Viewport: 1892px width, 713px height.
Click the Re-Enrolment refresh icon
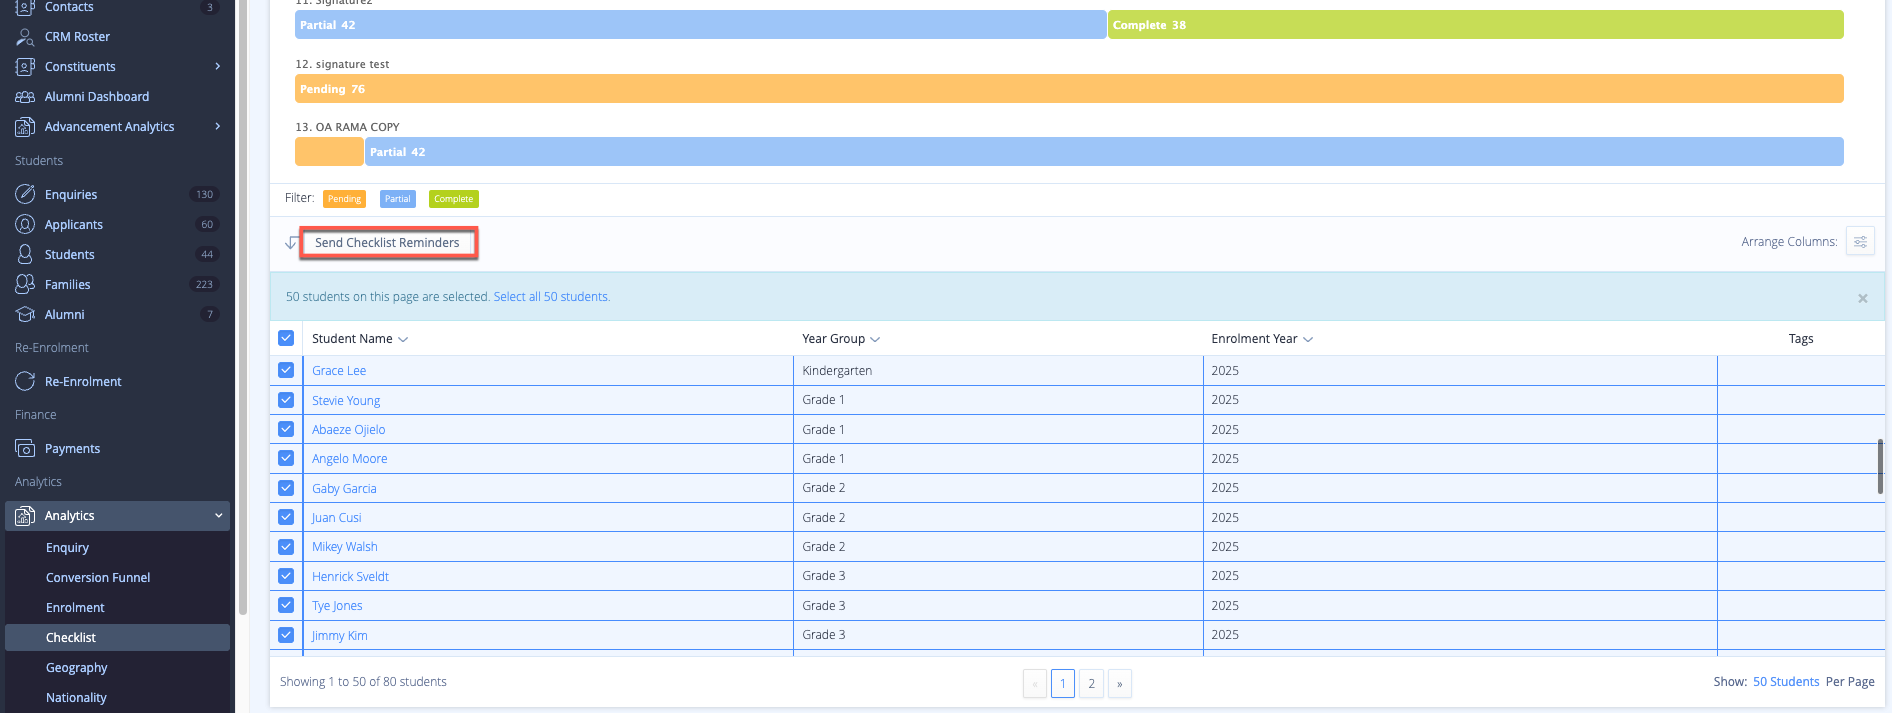point(25,381)
